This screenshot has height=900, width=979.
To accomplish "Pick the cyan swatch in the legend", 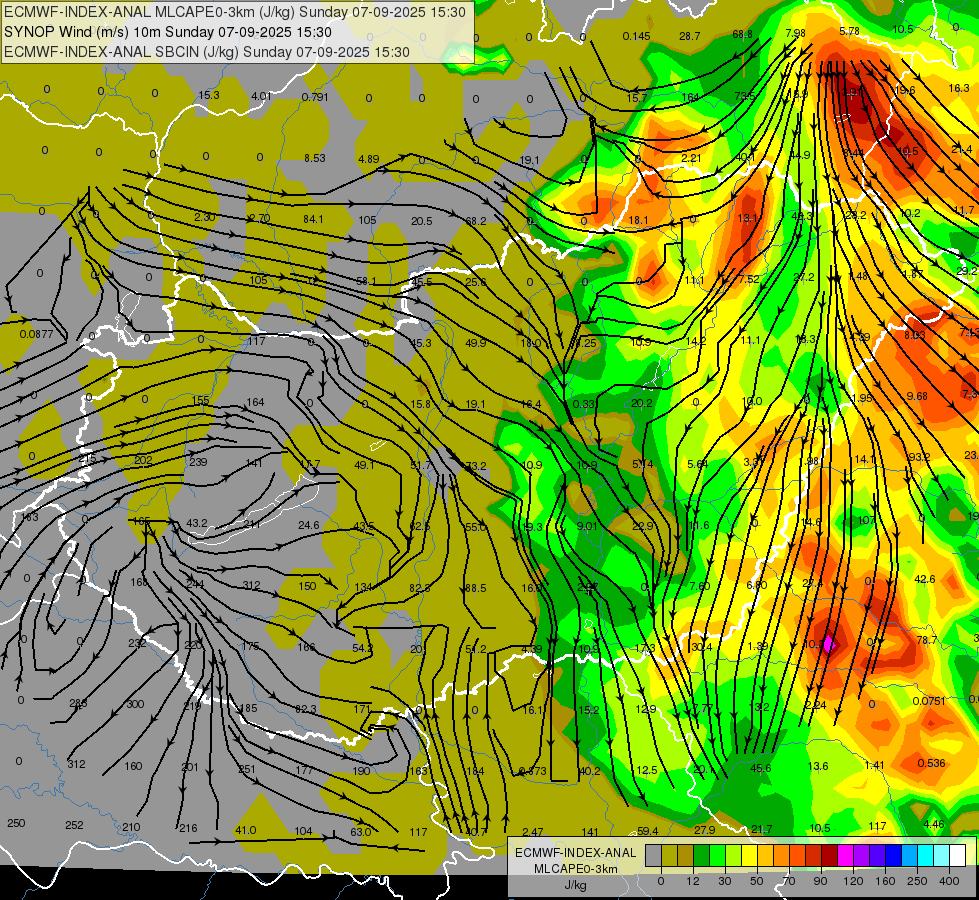I will click(926, 855).
